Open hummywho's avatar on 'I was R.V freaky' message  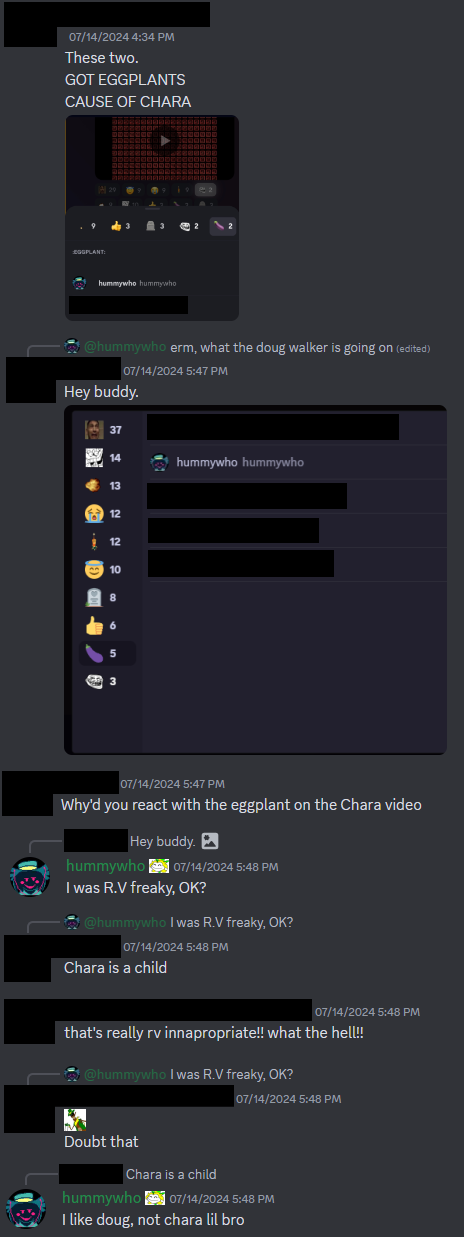(x=30, y=876)
